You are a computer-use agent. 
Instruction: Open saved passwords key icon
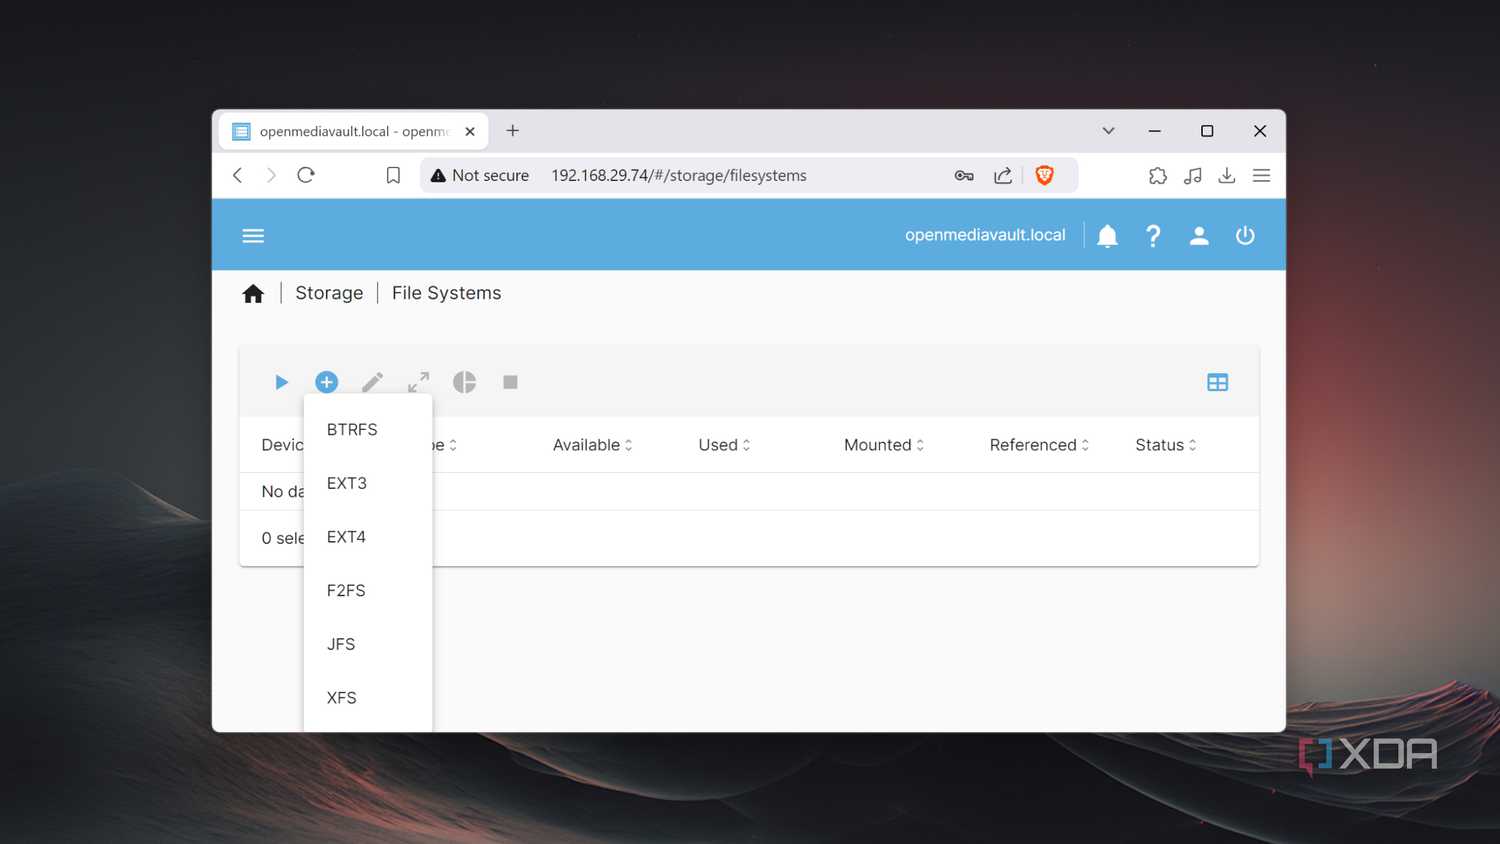pyautogui.click(x=964, y=175)
